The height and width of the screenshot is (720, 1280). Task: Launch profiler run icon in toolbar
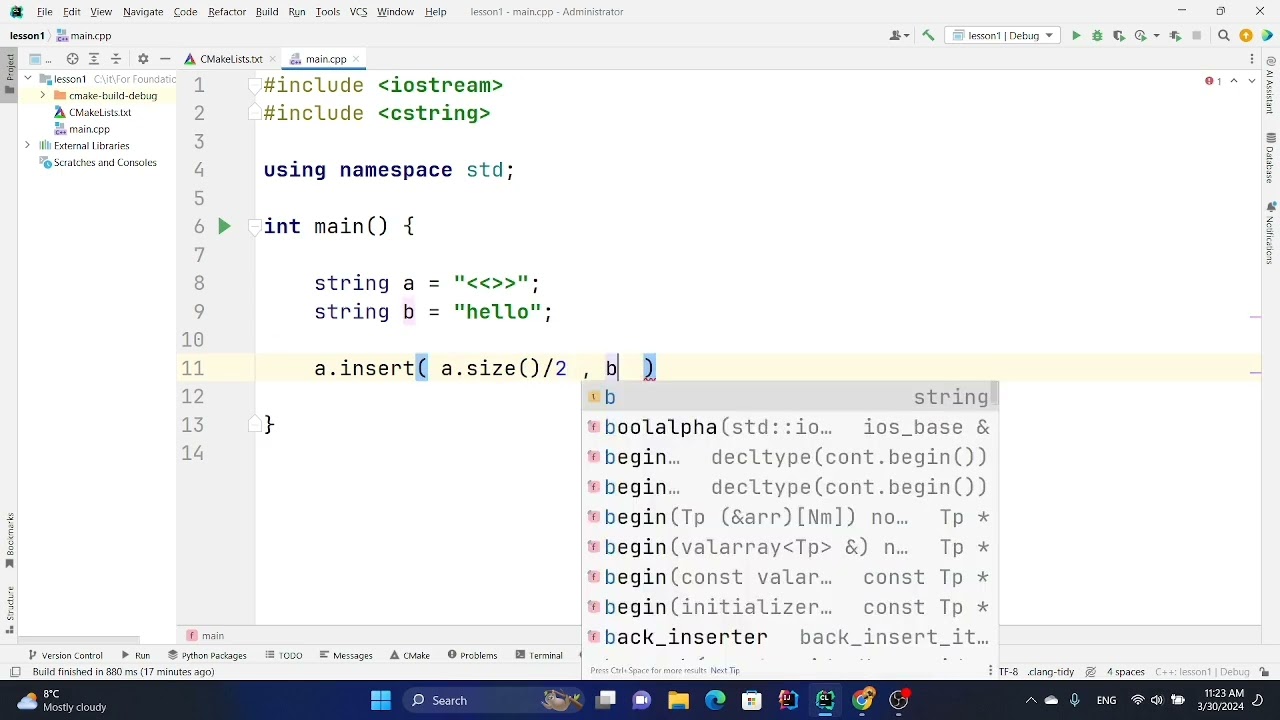[1139, 36]
